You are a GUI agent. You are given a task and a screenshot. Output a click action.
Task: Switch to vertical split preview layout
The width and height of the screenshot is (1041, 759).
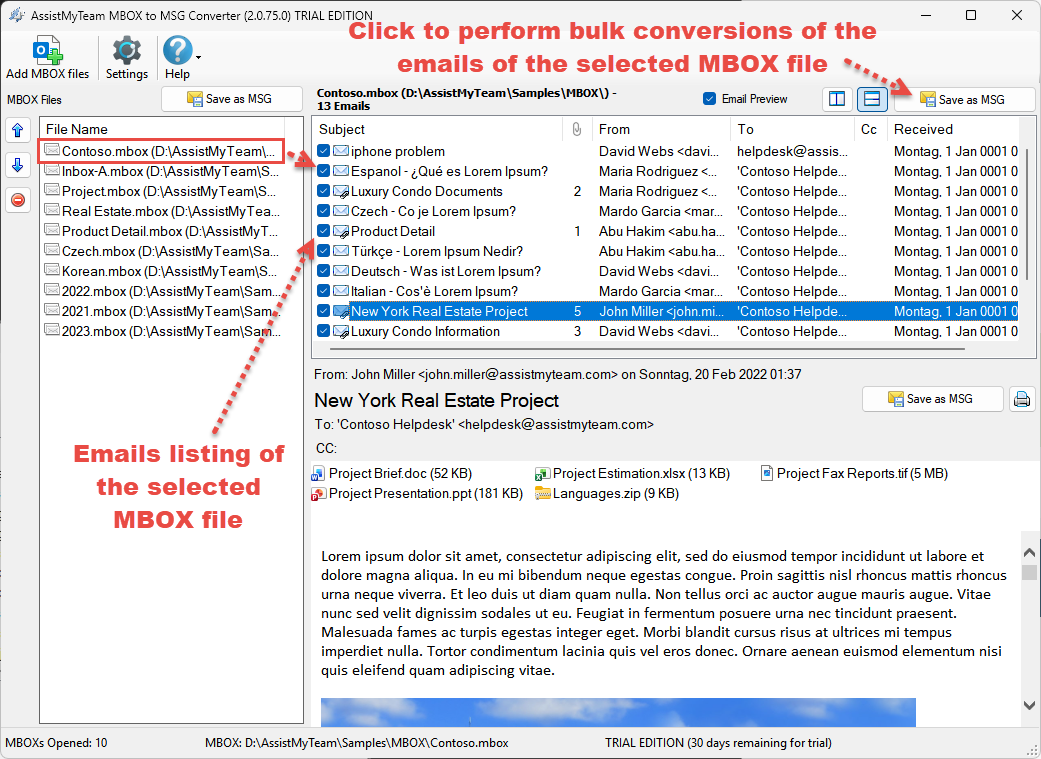[837, 99]
